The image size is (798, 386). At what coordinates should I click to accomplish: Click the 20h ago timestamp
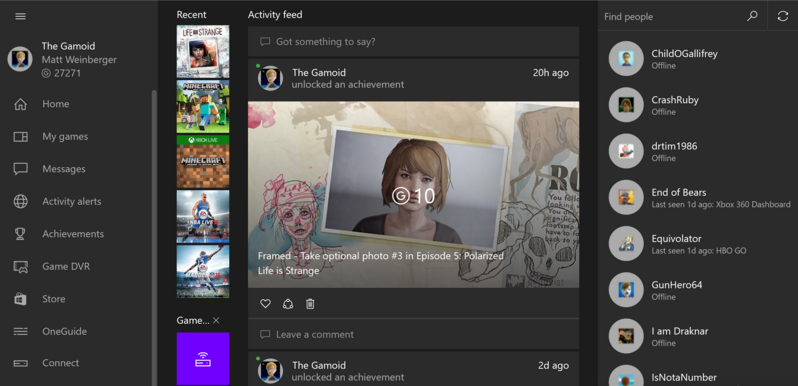(x=551, y=73)
